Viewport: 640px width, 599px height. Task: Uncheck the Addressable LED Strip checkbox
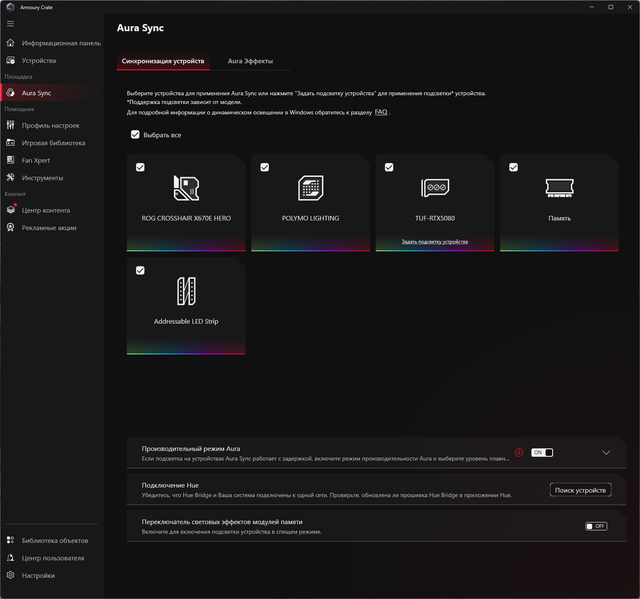pos(140,271)
